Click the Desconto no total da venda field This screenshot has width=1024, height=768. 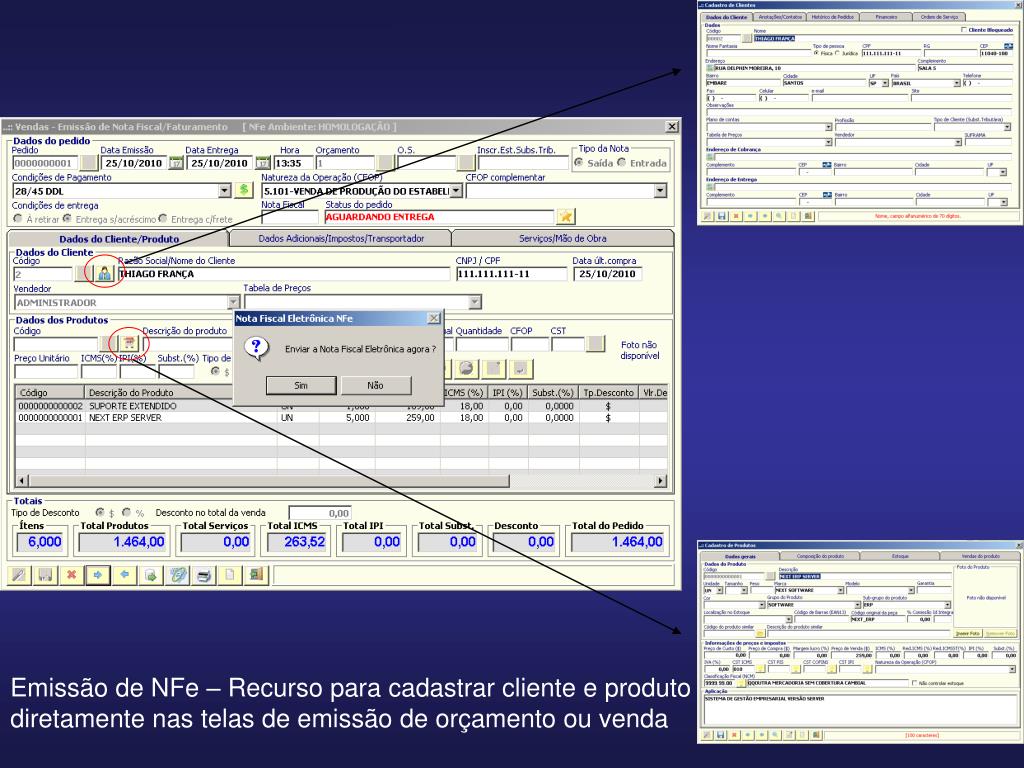320,513
